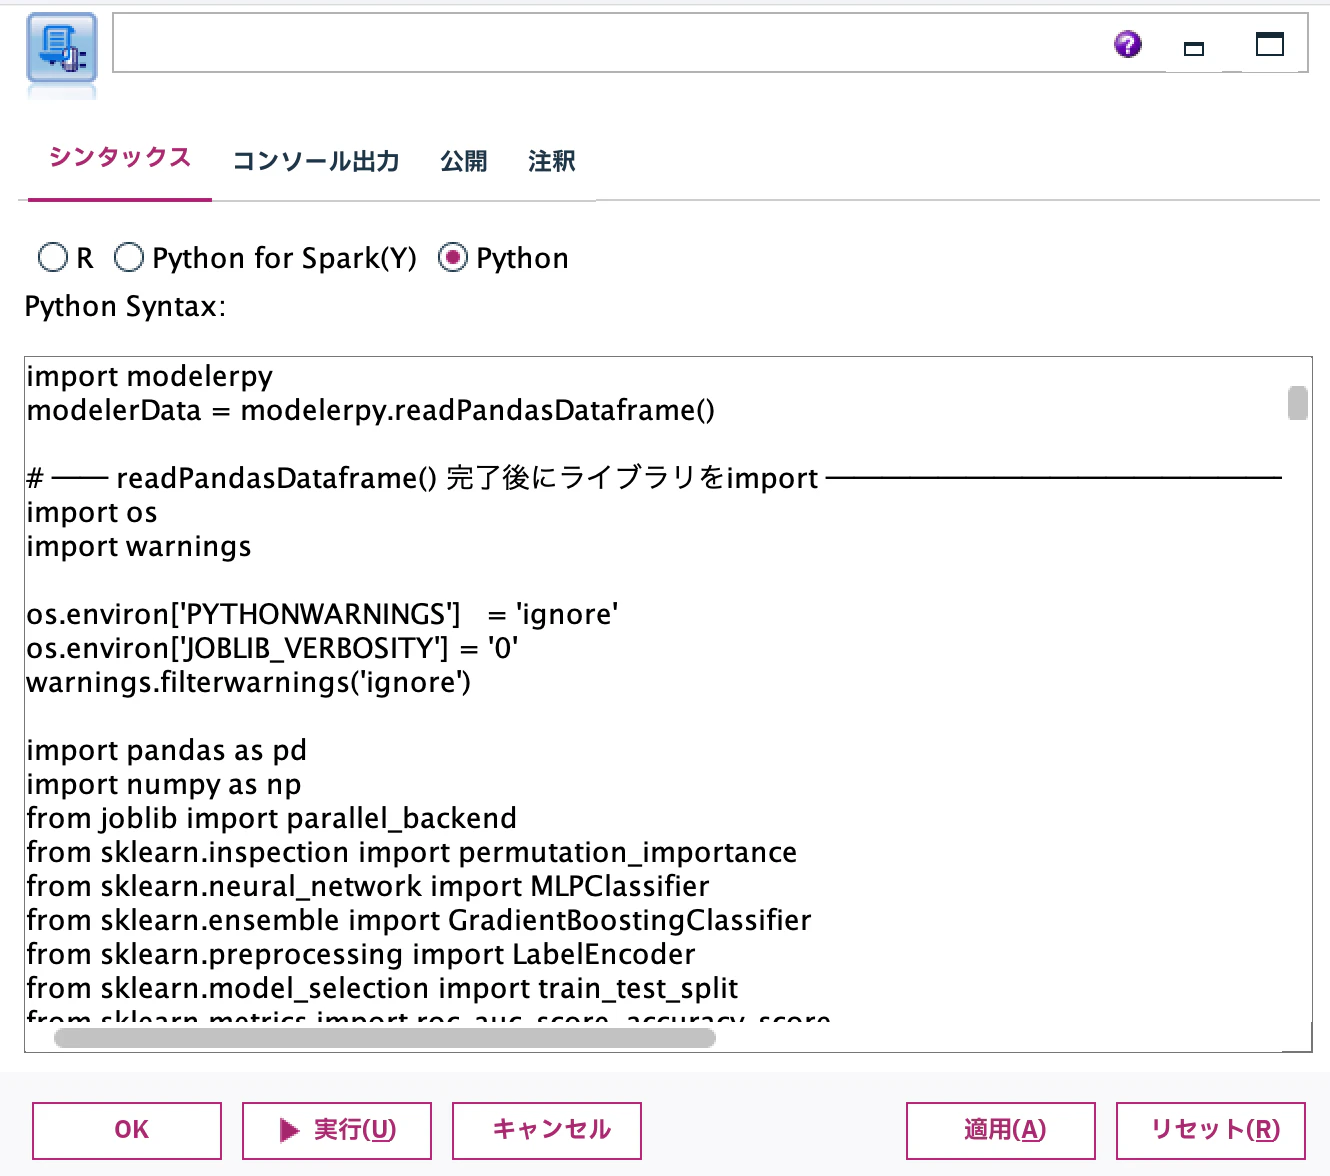Click the MLPClassifier import line
This screenshot has width=1330, height=1176.
pos(368,886)
